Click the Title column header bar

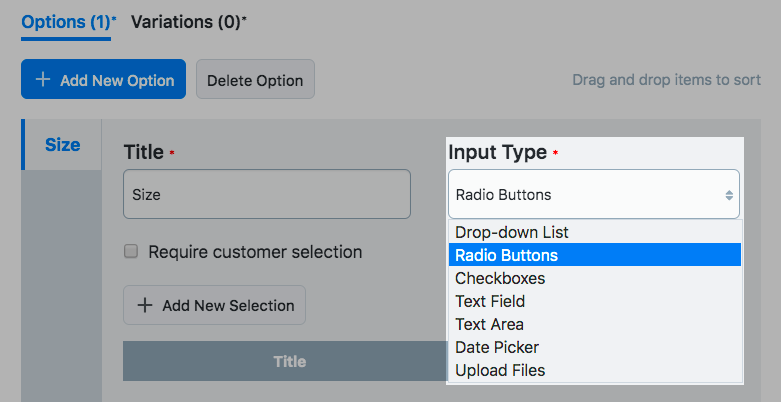pyautogui.click(x=289, y=361)
